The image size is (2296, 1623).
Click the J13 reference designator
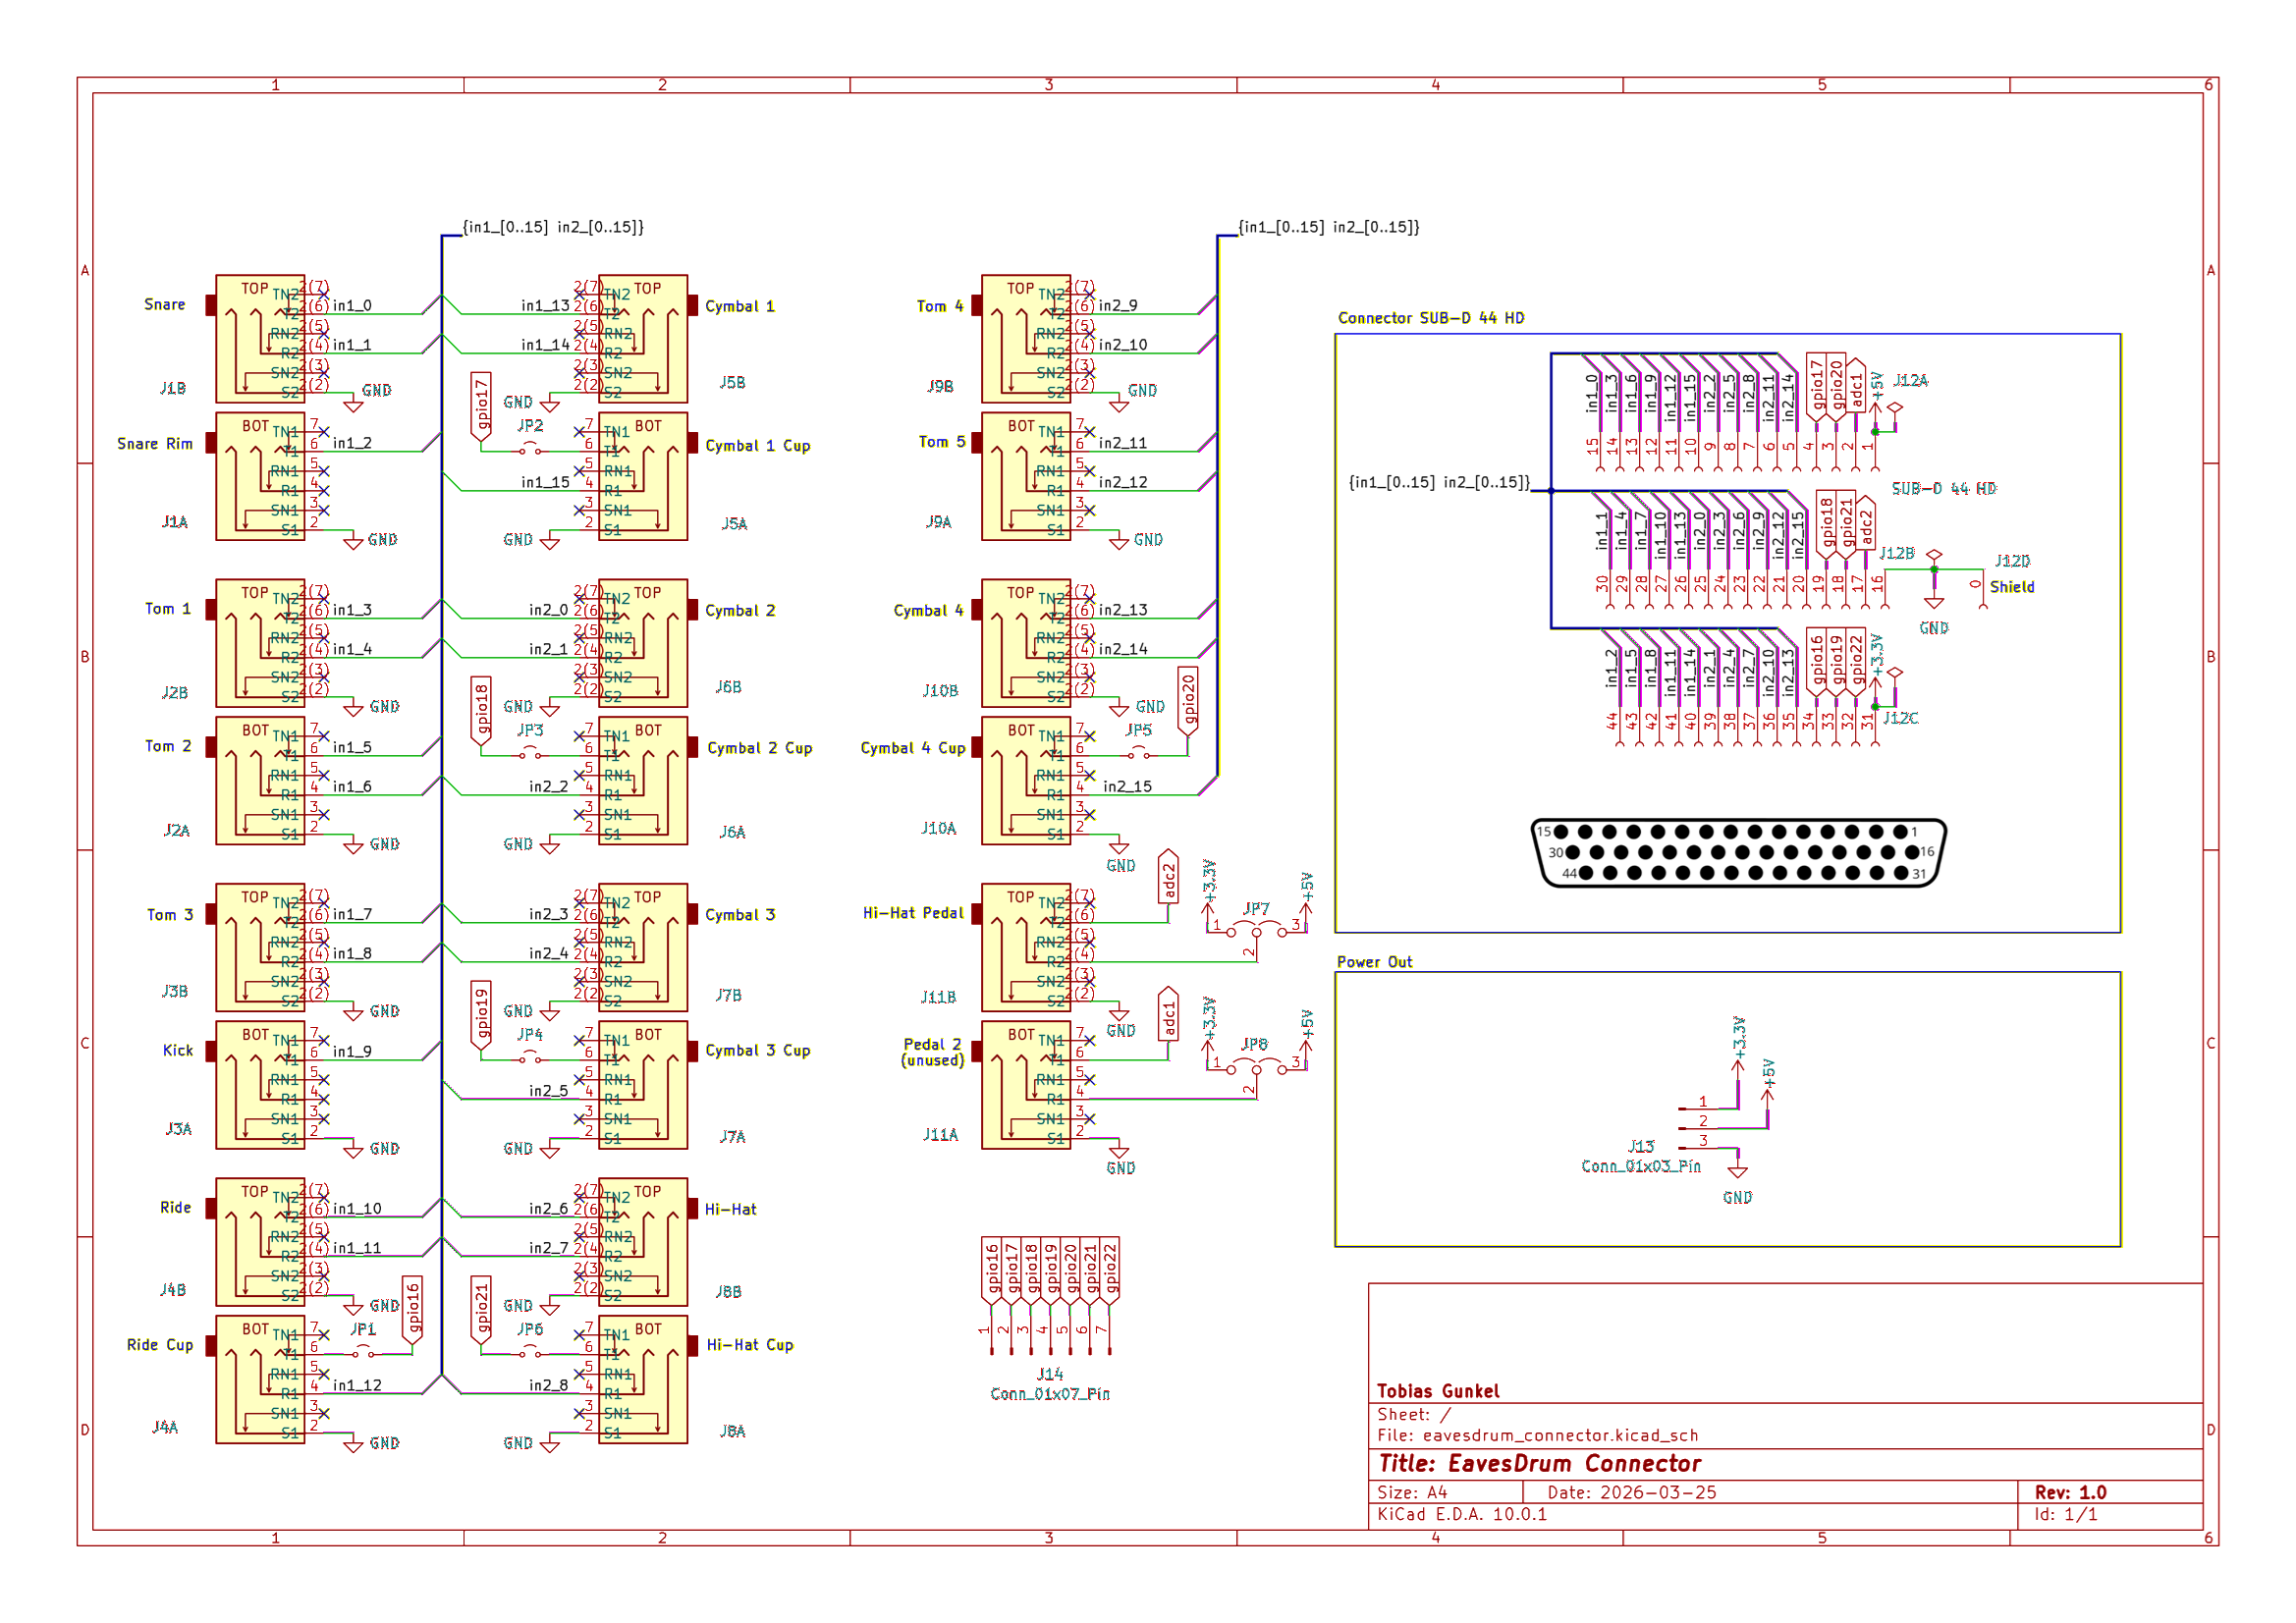coord(1641,1147)
